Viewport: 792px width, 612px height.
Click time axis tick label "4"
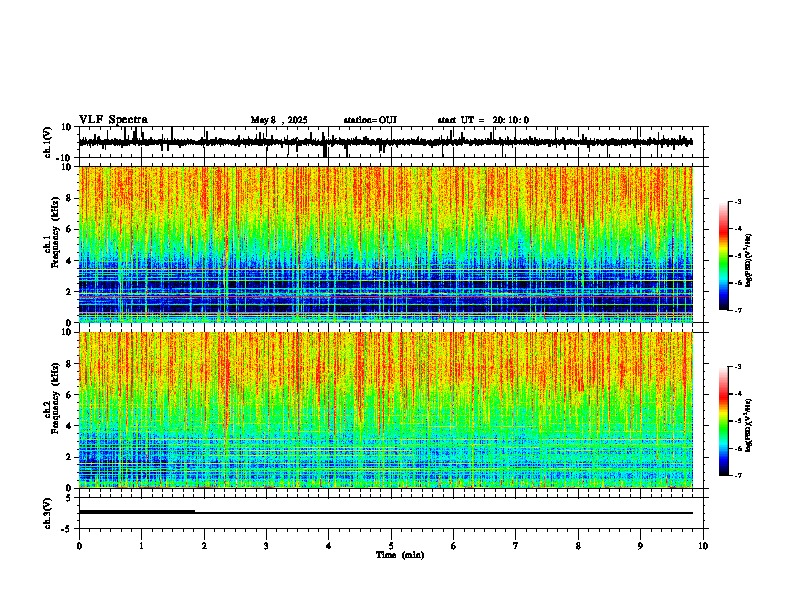[x=329, y=546]
